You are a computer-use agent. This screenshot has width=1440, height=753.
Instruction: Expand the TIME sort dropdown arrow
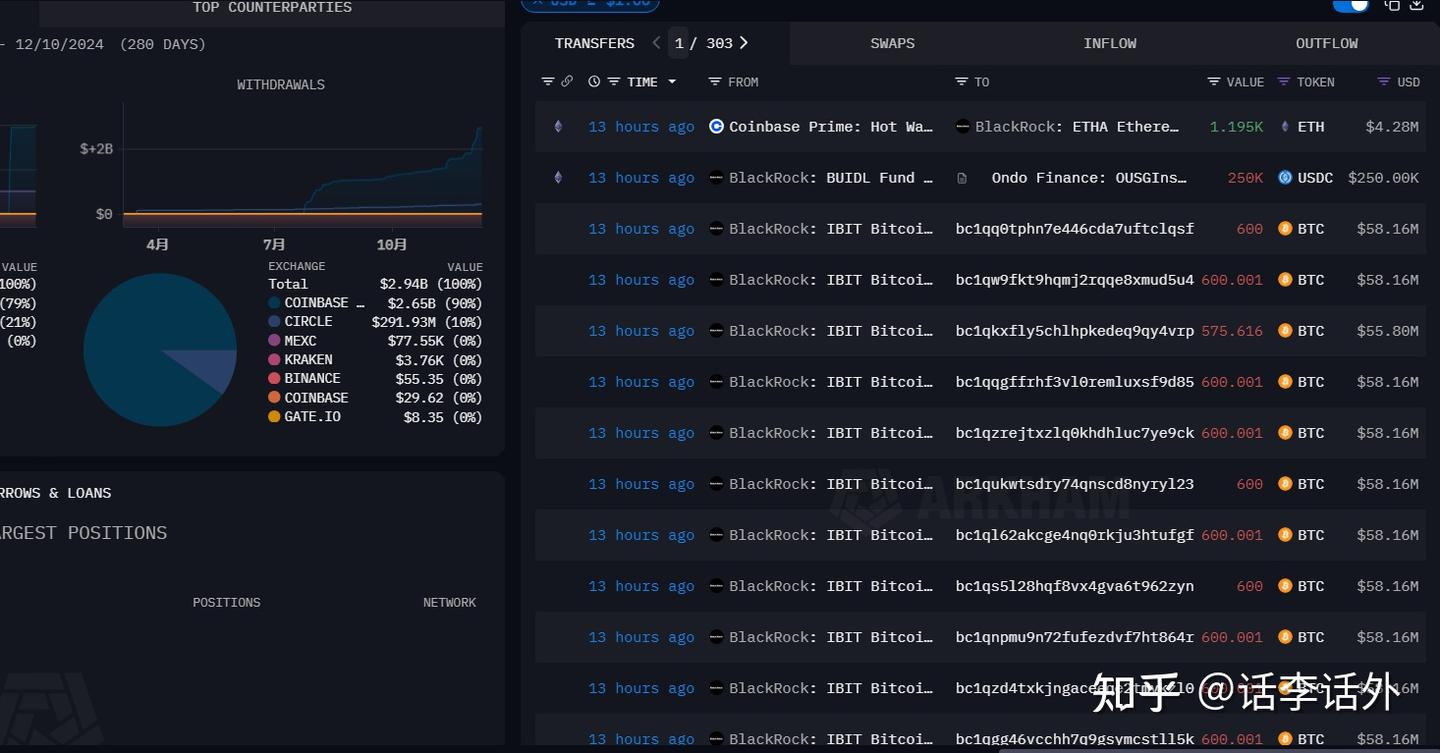click(672, 82)
